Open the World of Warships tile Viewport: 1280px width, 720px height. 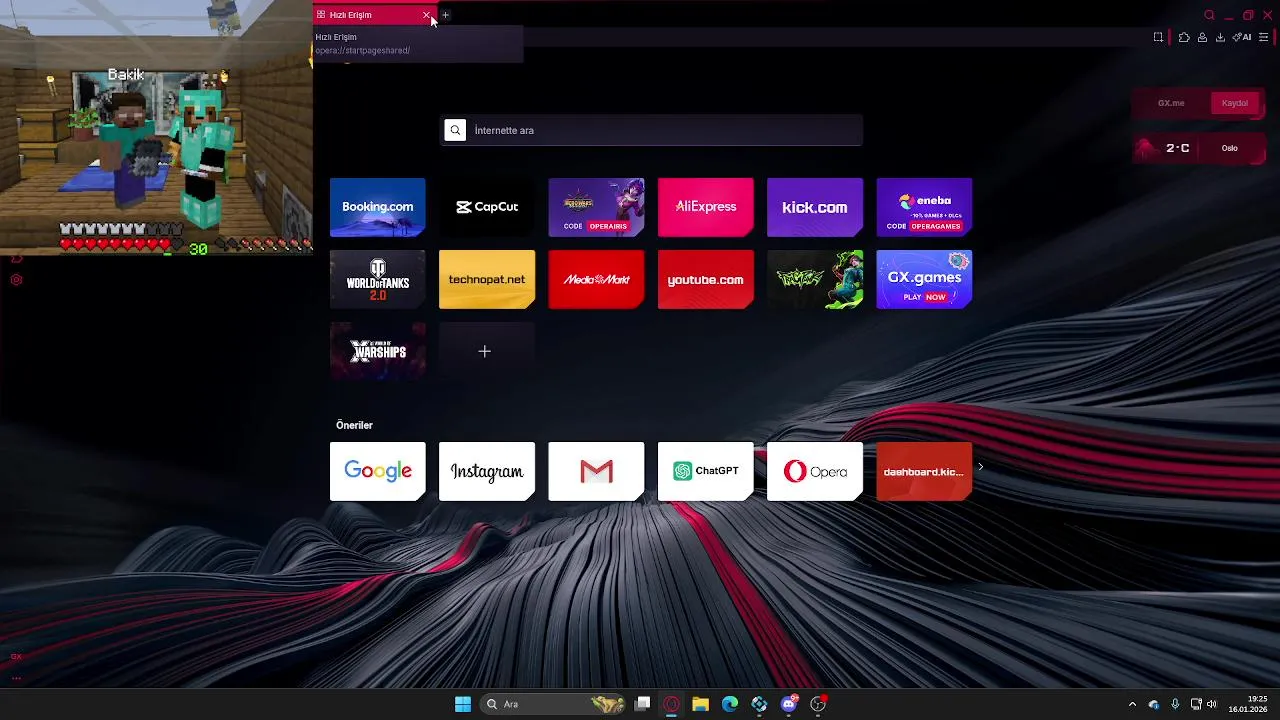[x=377, y=351]
